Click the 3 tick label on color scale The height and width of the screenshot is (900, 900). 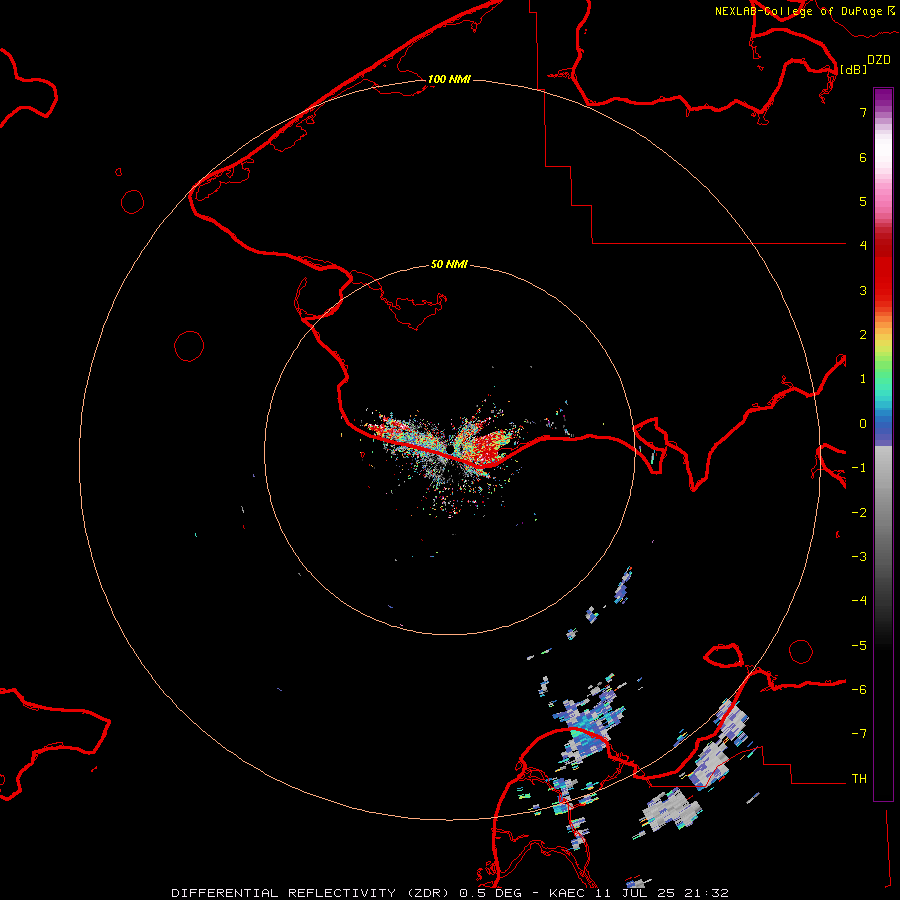[x=863, y=290]
